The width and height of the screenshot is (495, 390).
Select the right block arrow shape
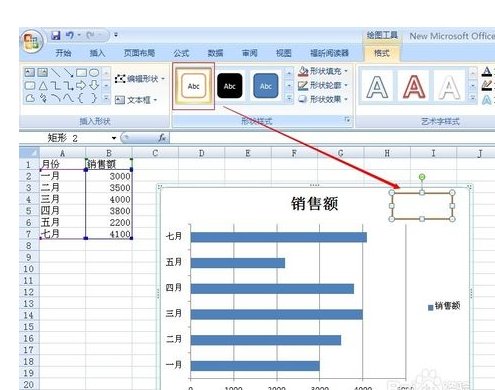(x=81, y=85)
